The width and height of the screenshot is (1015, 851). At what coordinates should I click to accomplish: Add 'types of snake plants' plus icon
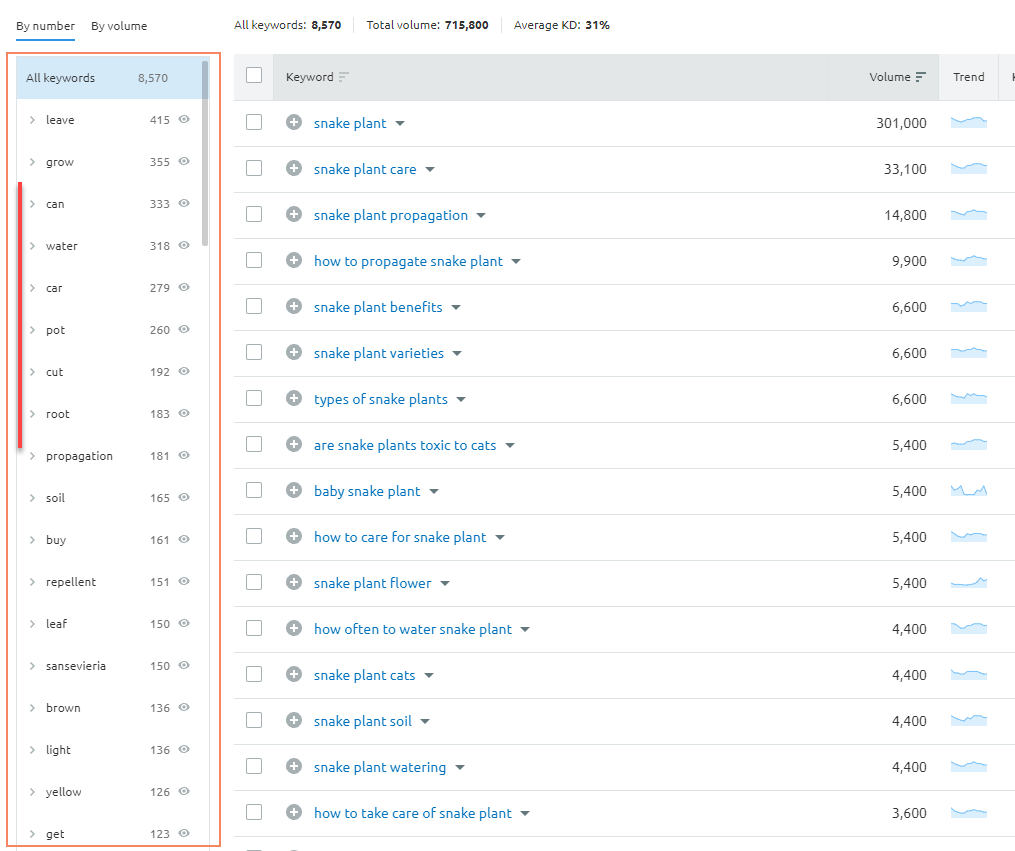294,398
